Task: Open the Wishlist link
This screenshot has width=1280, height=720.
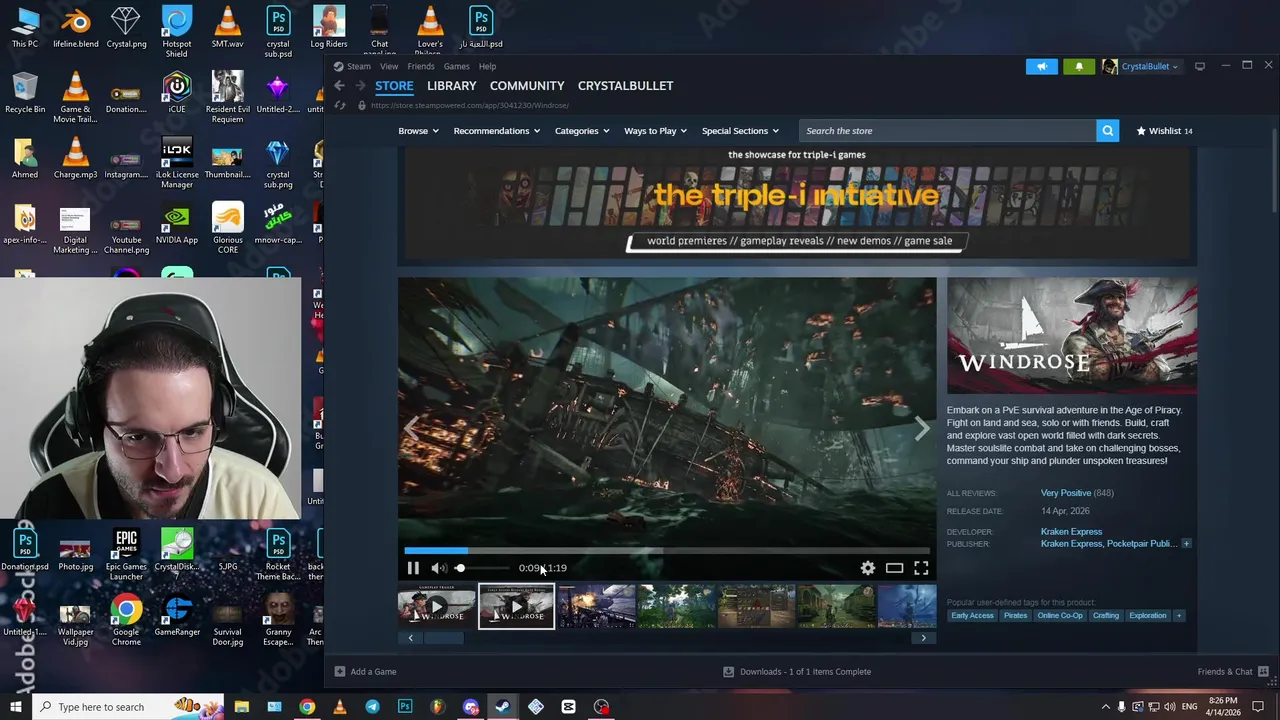Action: 1164,131
